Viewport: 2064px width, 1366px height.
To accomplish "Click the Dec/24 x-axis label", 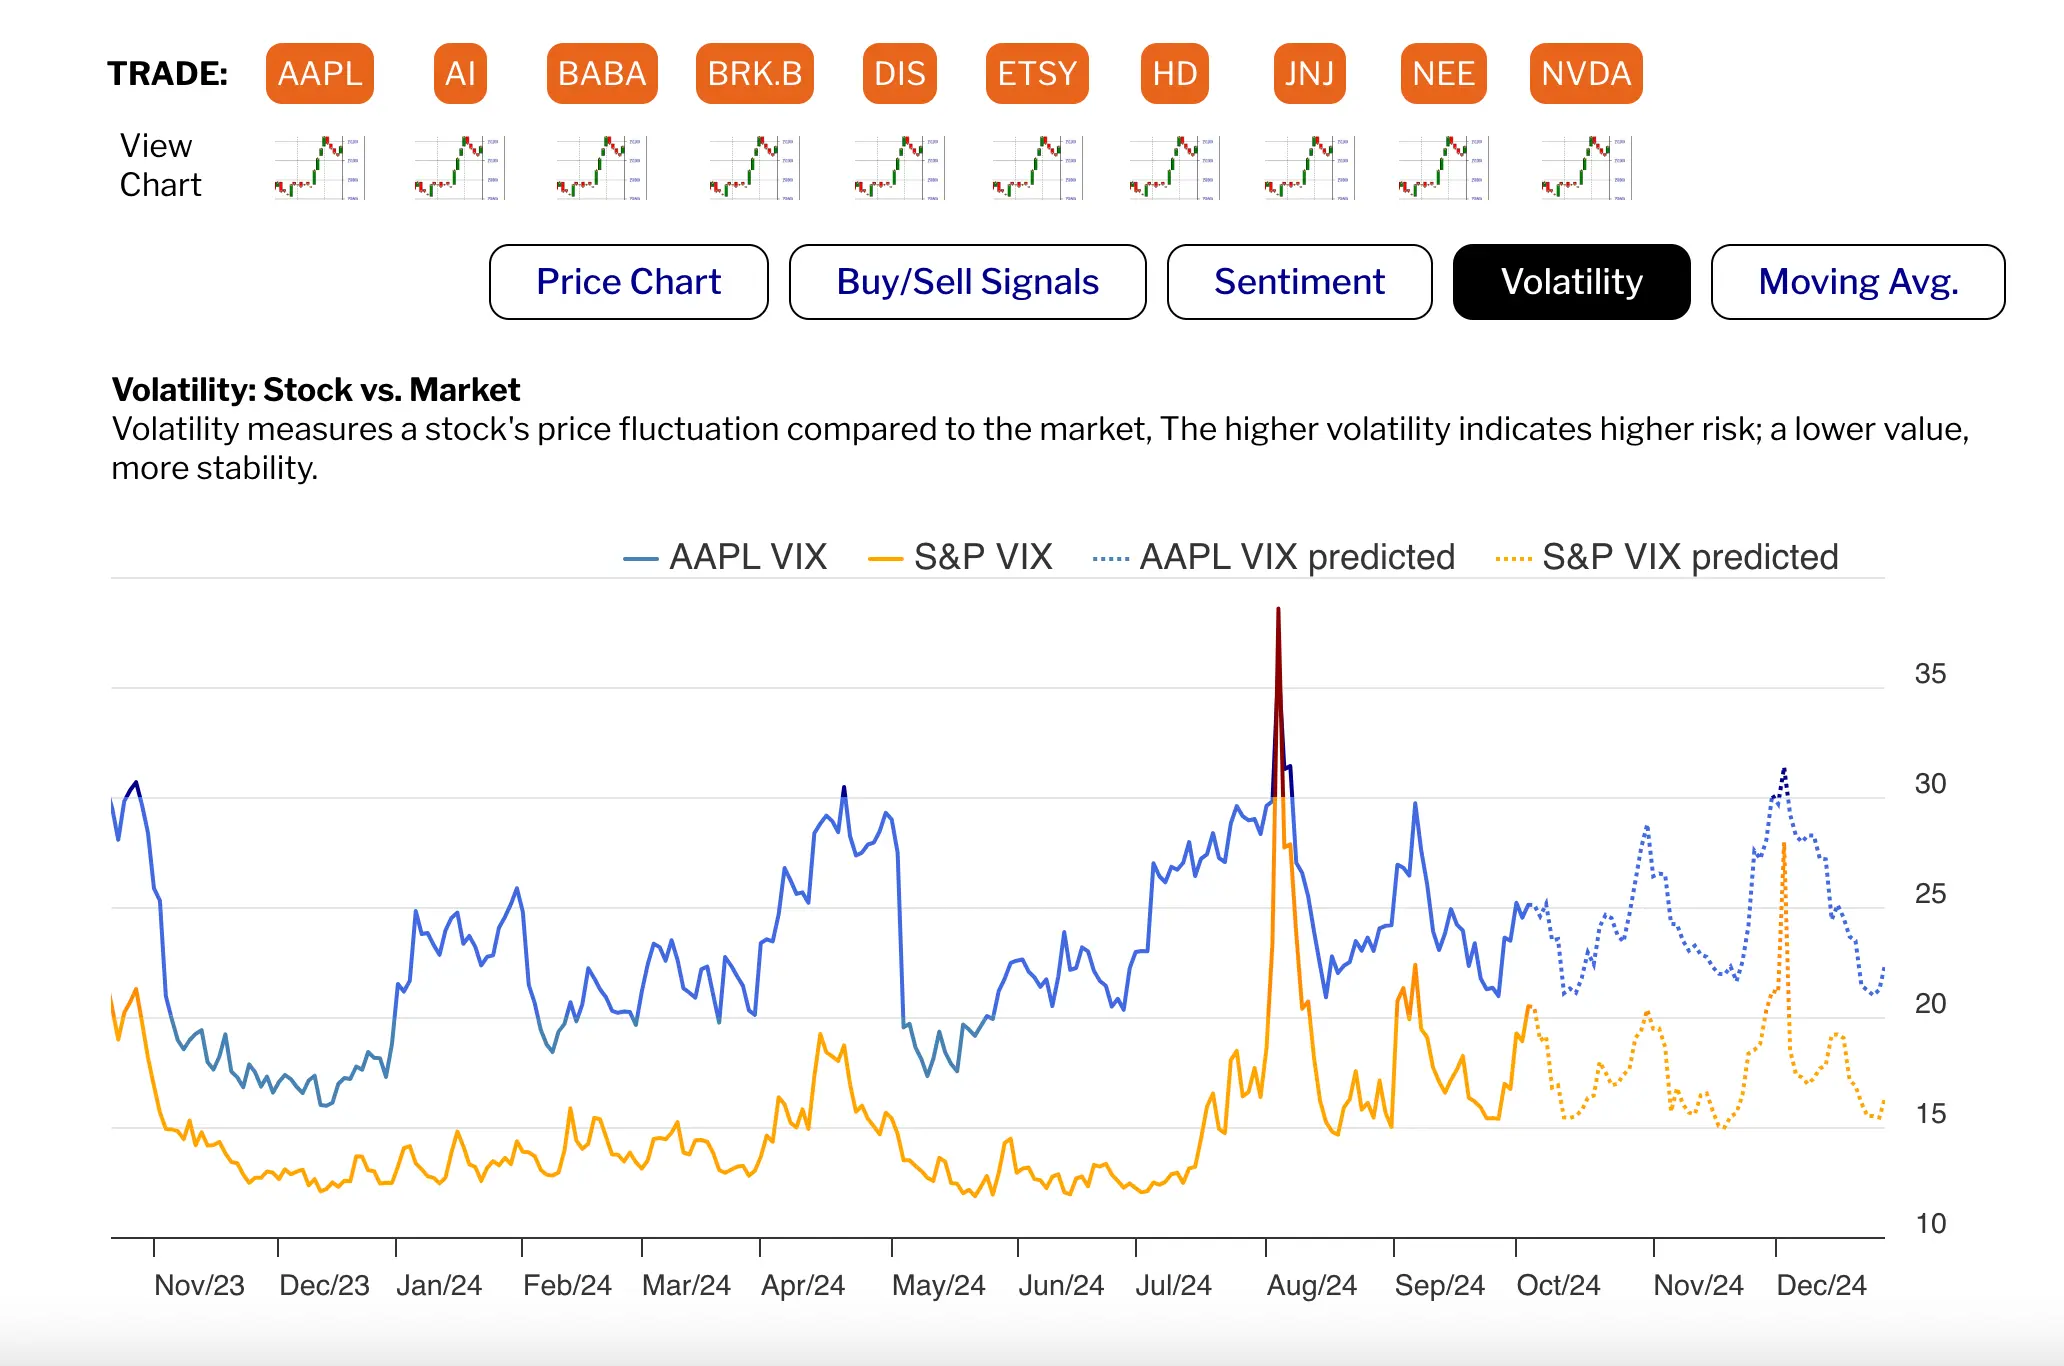I will click(x=1822, y=1285).
